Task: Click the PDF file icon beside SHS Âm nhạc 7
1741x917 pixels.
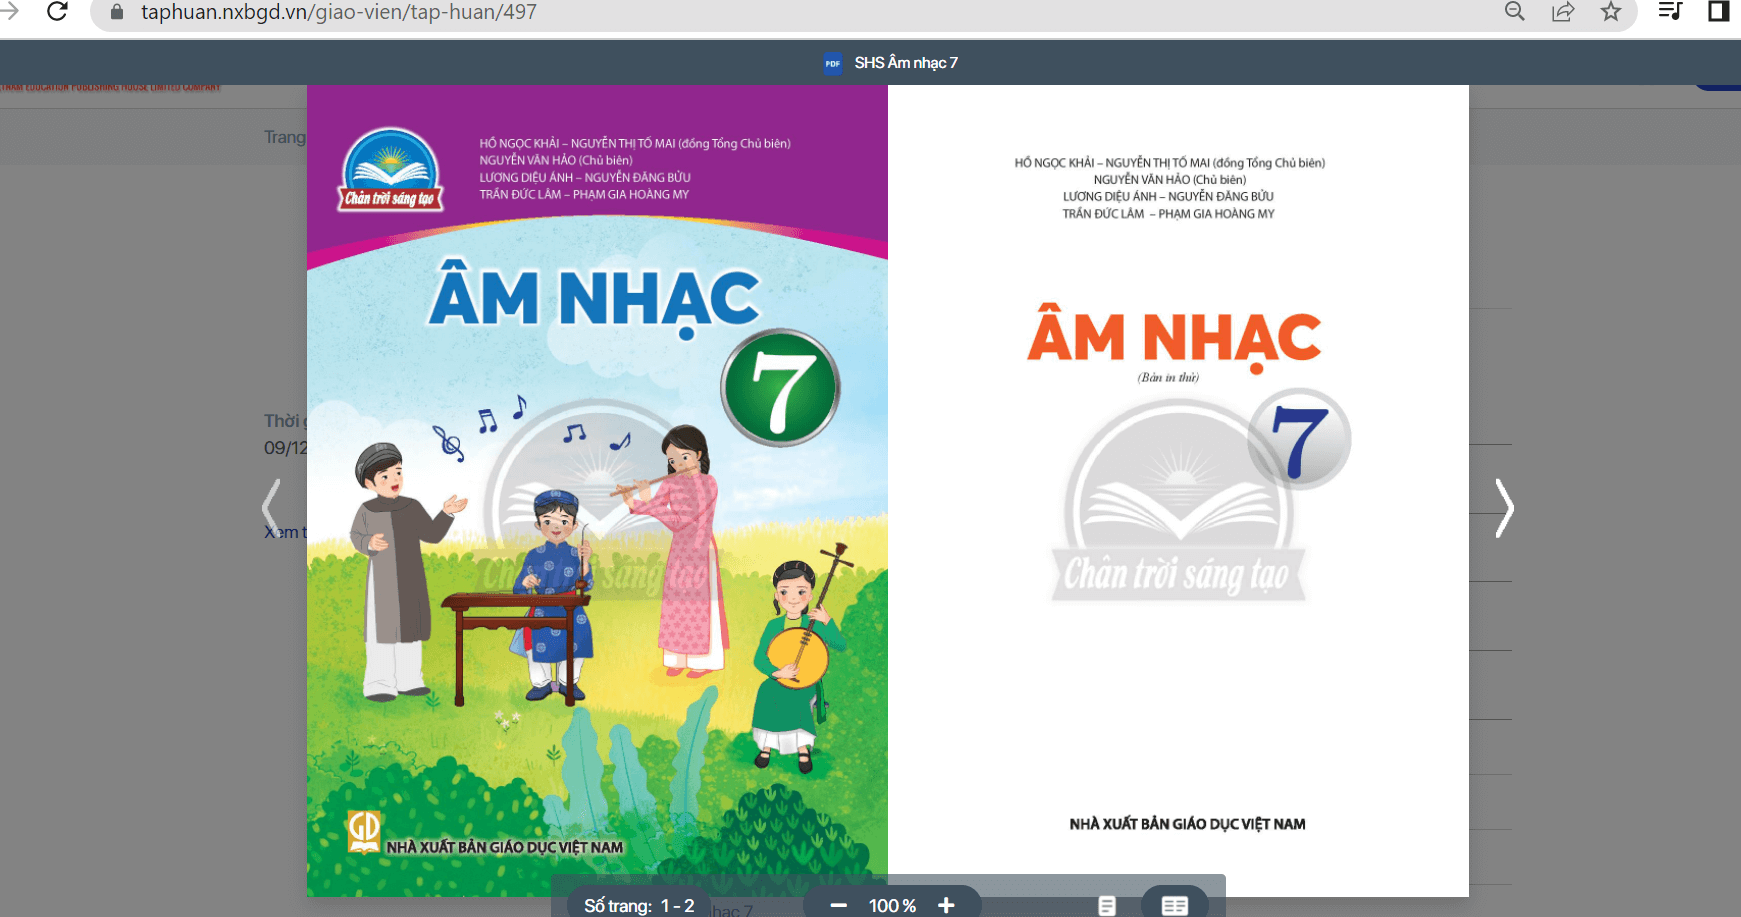Action: (833, 63)
